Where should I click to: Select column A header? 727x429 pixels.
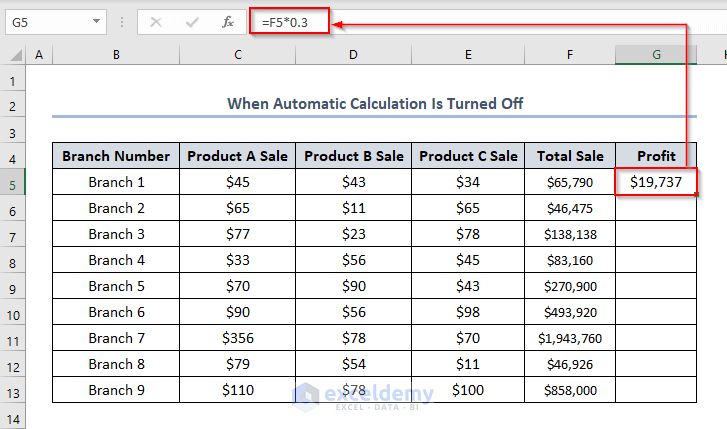39,55
